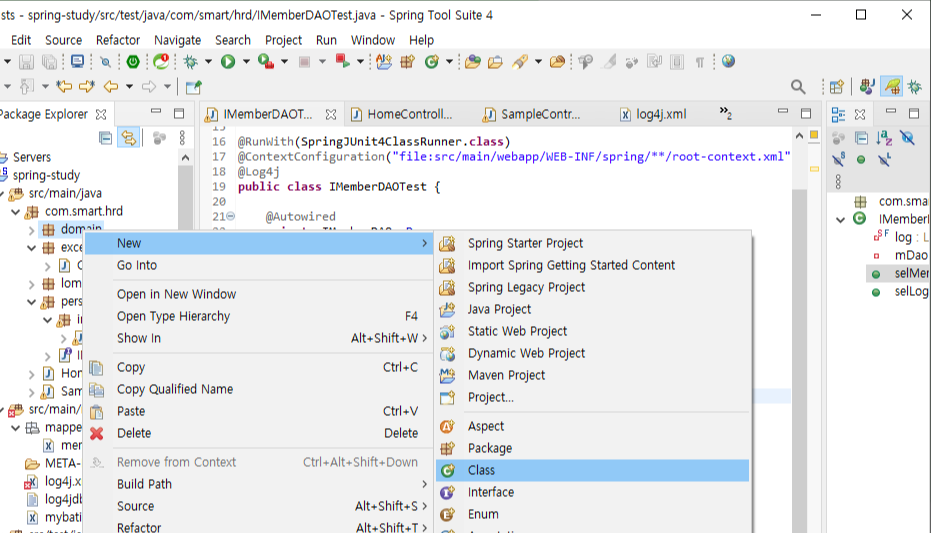Viewport: 931px width, 533px height.
Task: Click the Relaunch icon with red badge
Action: (161, 61)
